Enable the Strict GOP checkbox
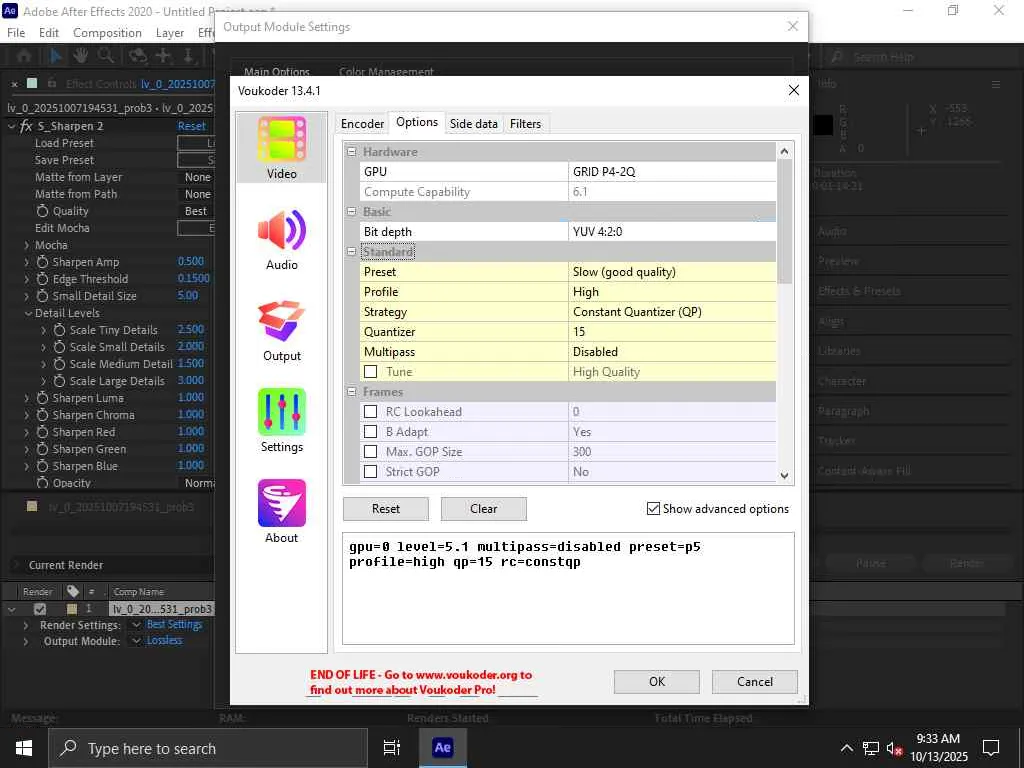The height and width of the screenshot is (768, 1024). click(x=370, y=472)
